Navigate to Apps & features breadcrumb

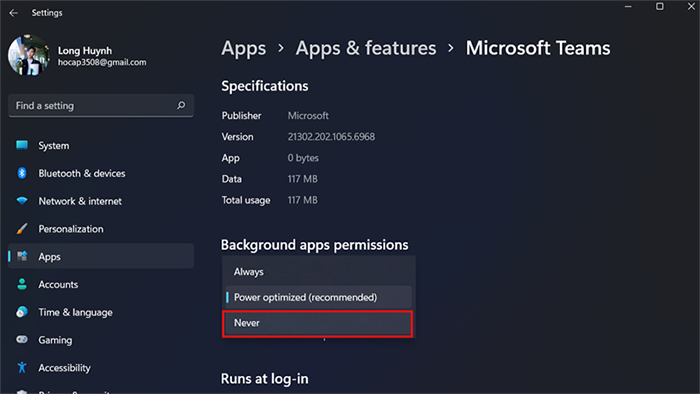pyautogui.click(x=366, y=48)
